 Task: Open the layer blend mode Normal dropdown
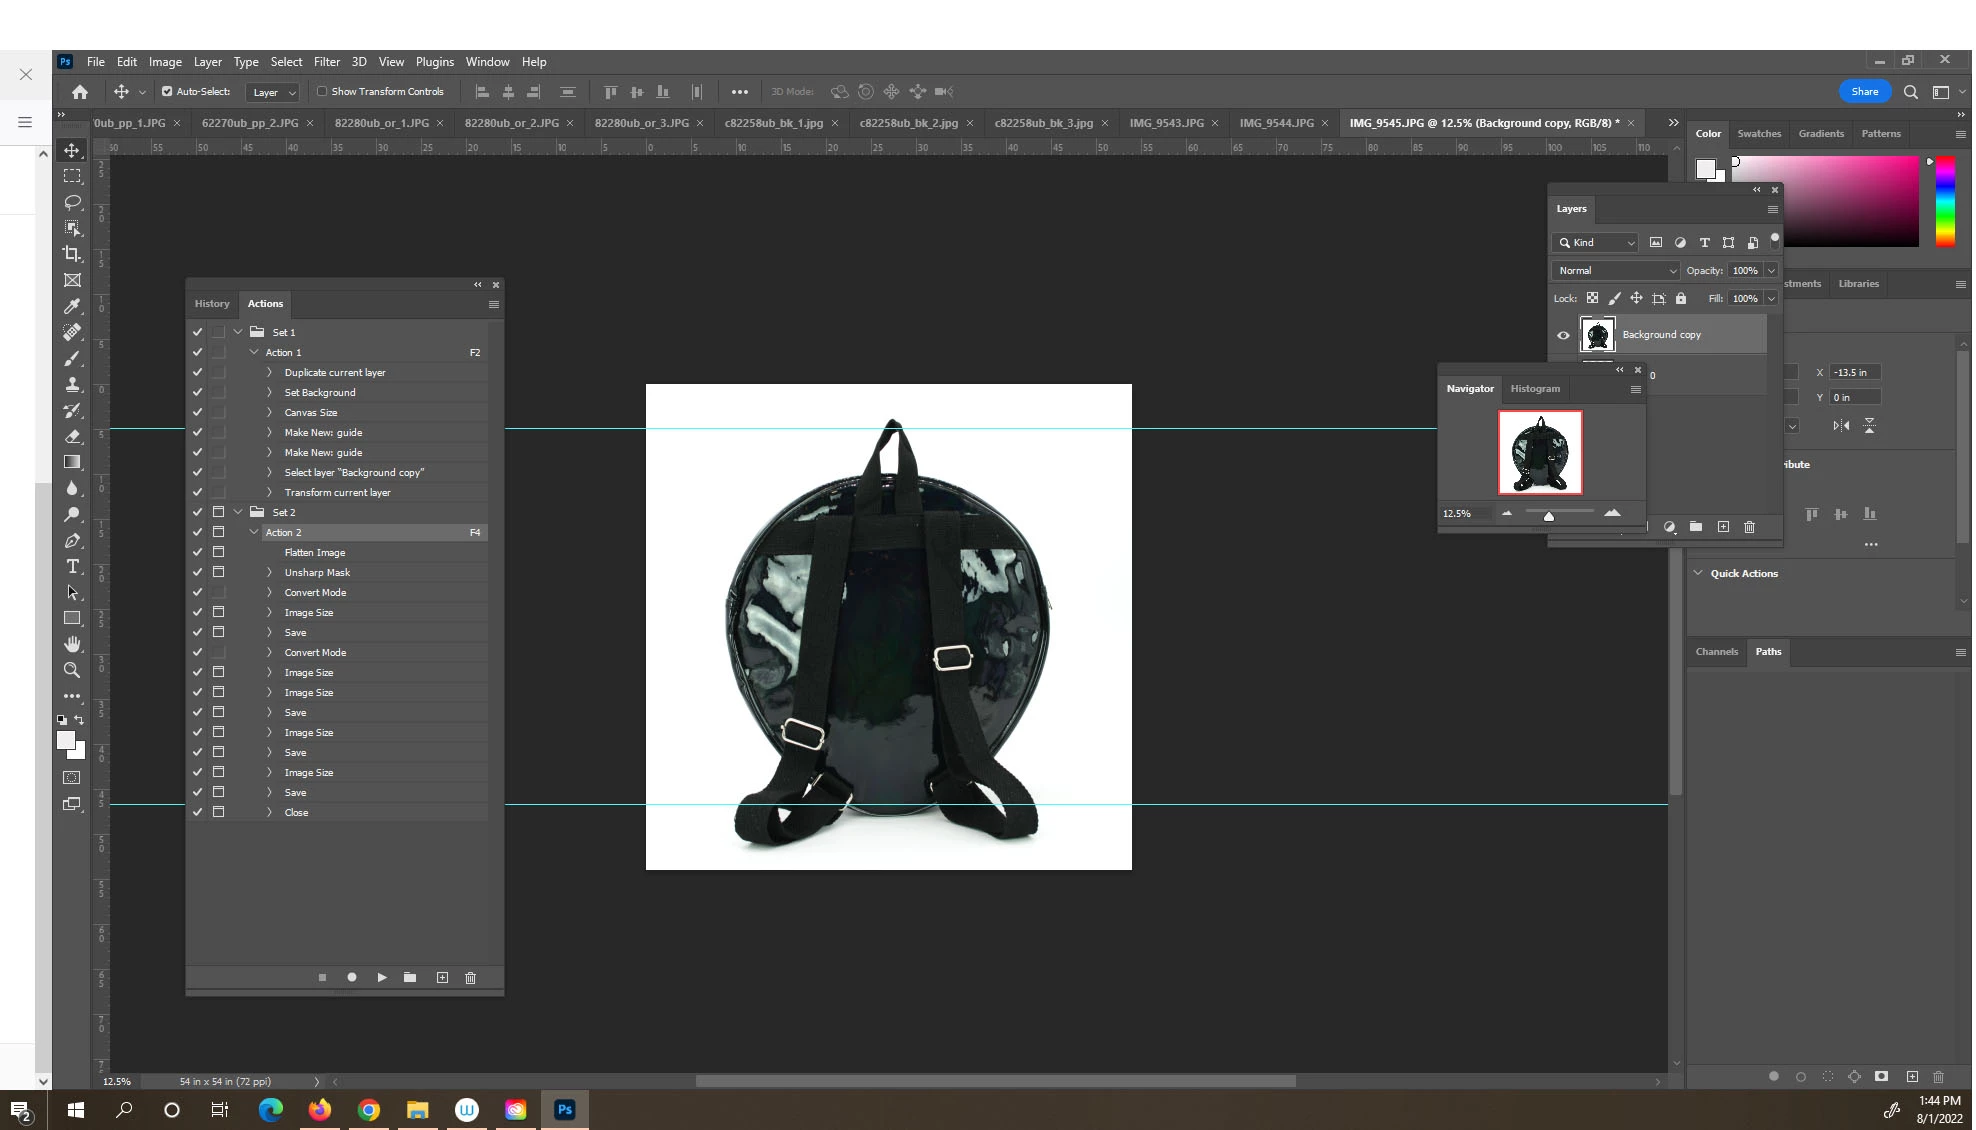(x=1616, y=270)
